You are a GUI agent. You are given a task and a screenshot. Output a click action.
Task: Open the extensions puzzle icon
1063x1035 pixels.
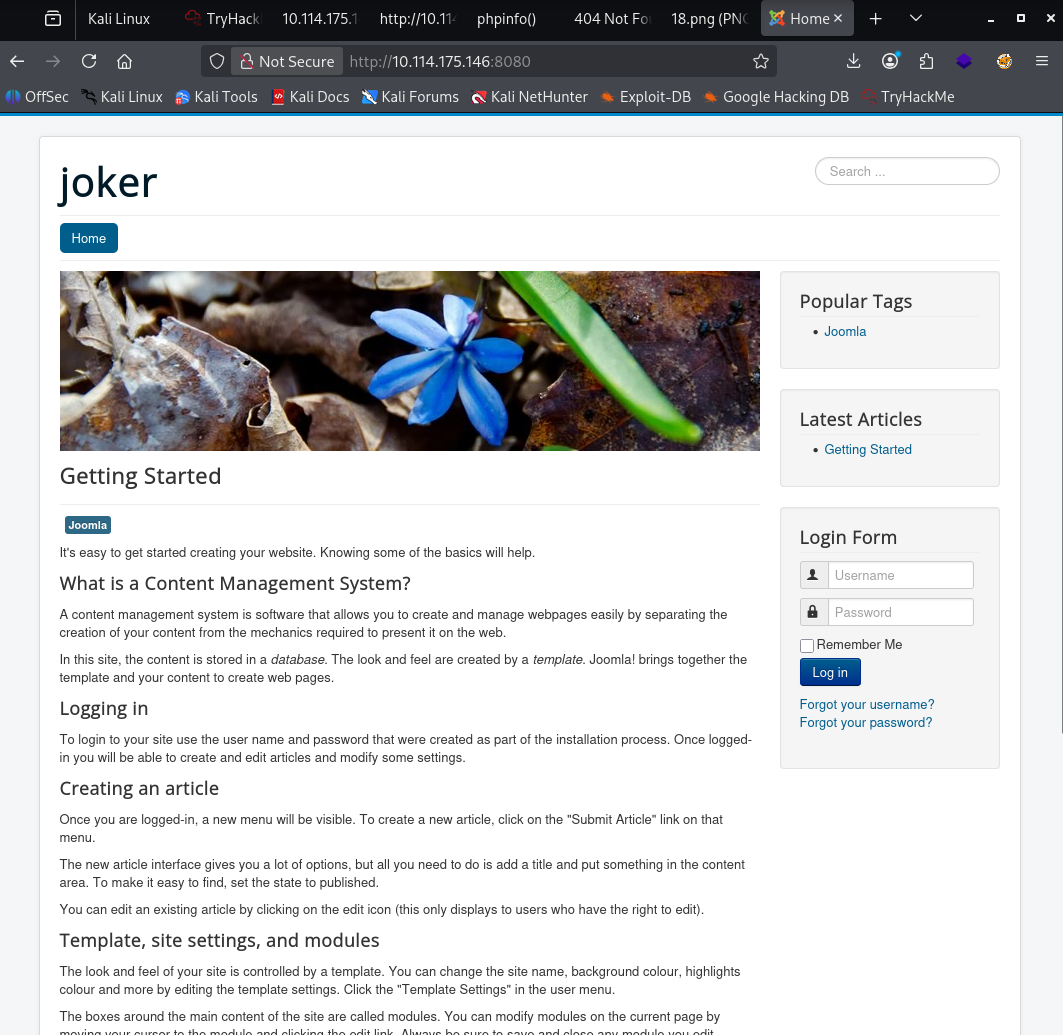tap(926, 61)
